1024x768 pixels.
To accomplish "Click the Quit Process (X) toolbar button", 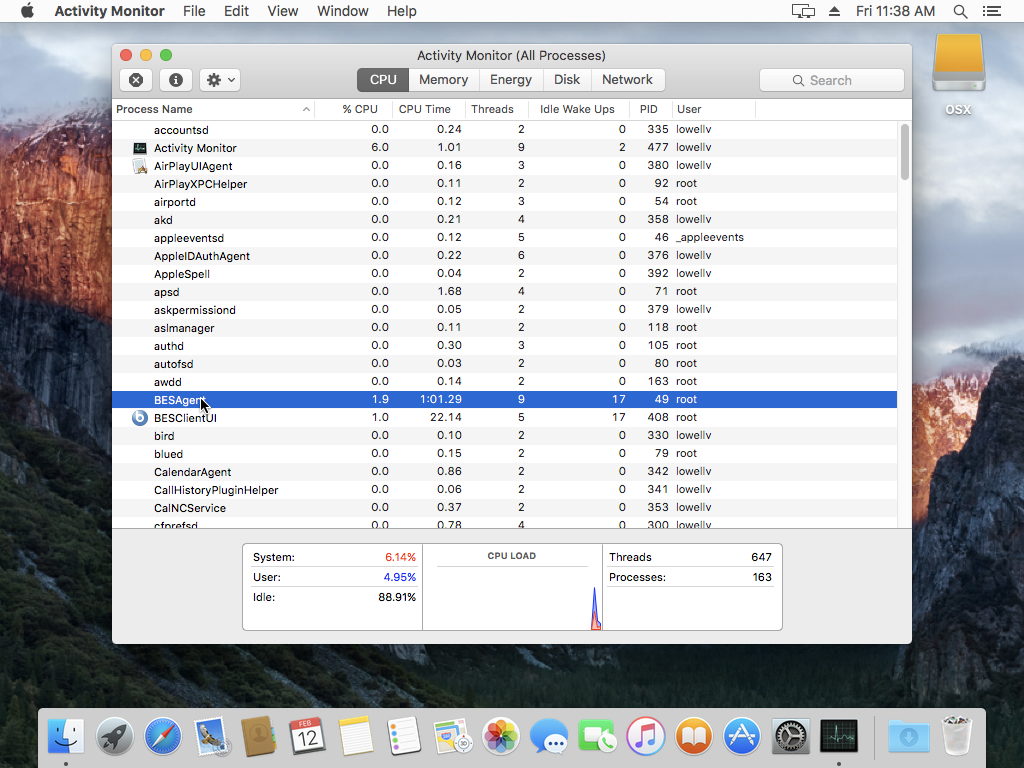I will click(x=136, y=80).
